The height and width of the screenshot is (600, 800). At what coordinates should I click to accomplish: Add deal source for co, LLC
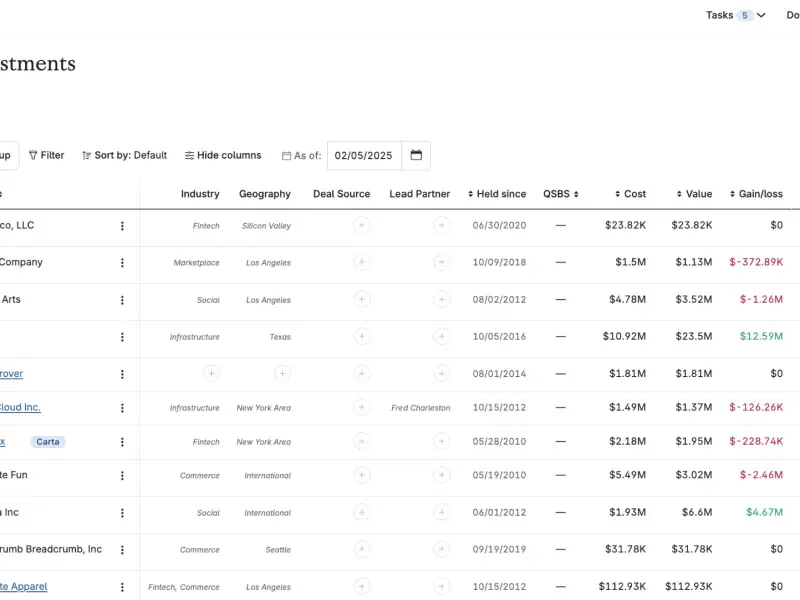(361, 225)
